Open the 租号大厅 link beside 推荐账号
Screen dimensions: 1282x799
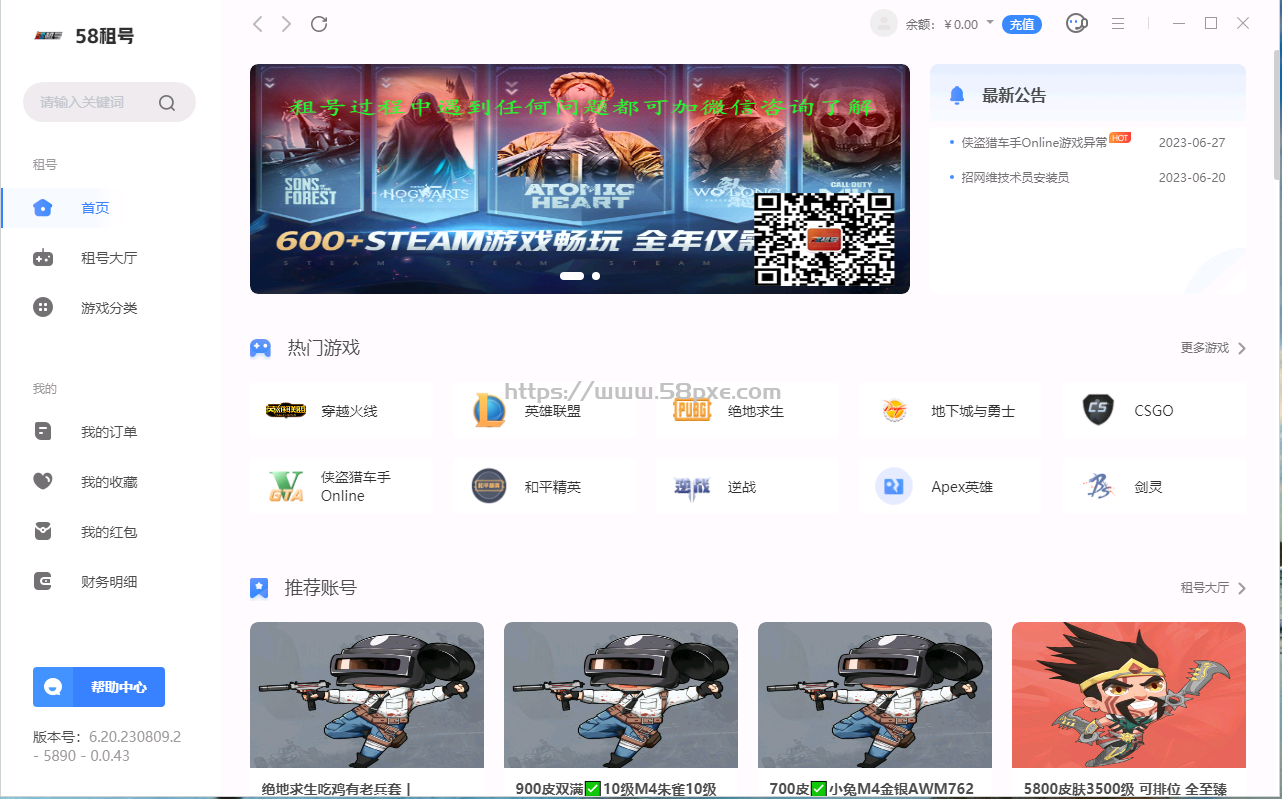(1204, 588)
